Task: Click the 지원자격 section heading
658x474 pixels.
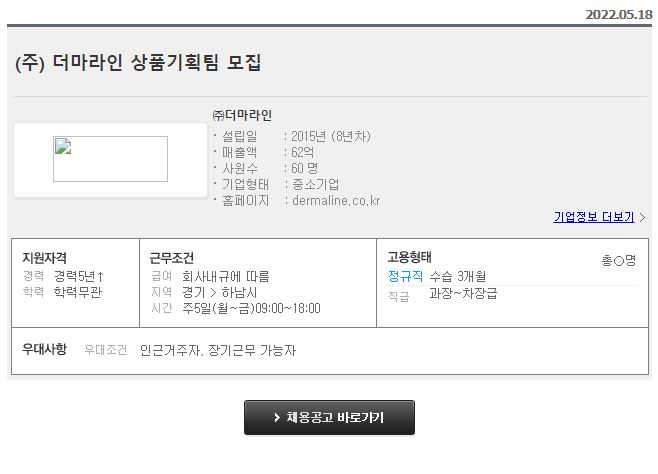Action: click(x=44, y=258)
